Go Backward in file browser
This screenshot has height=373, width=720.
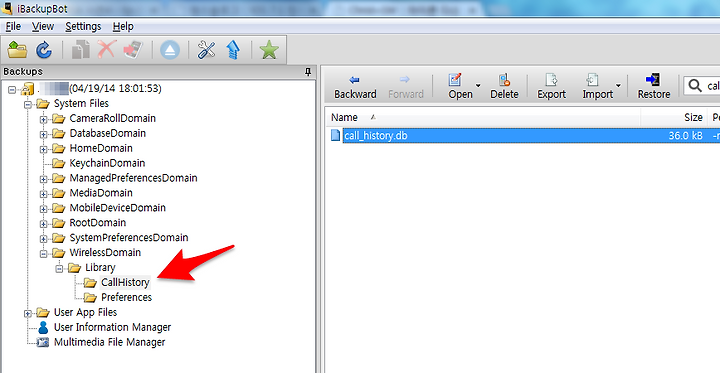[355, 87]
